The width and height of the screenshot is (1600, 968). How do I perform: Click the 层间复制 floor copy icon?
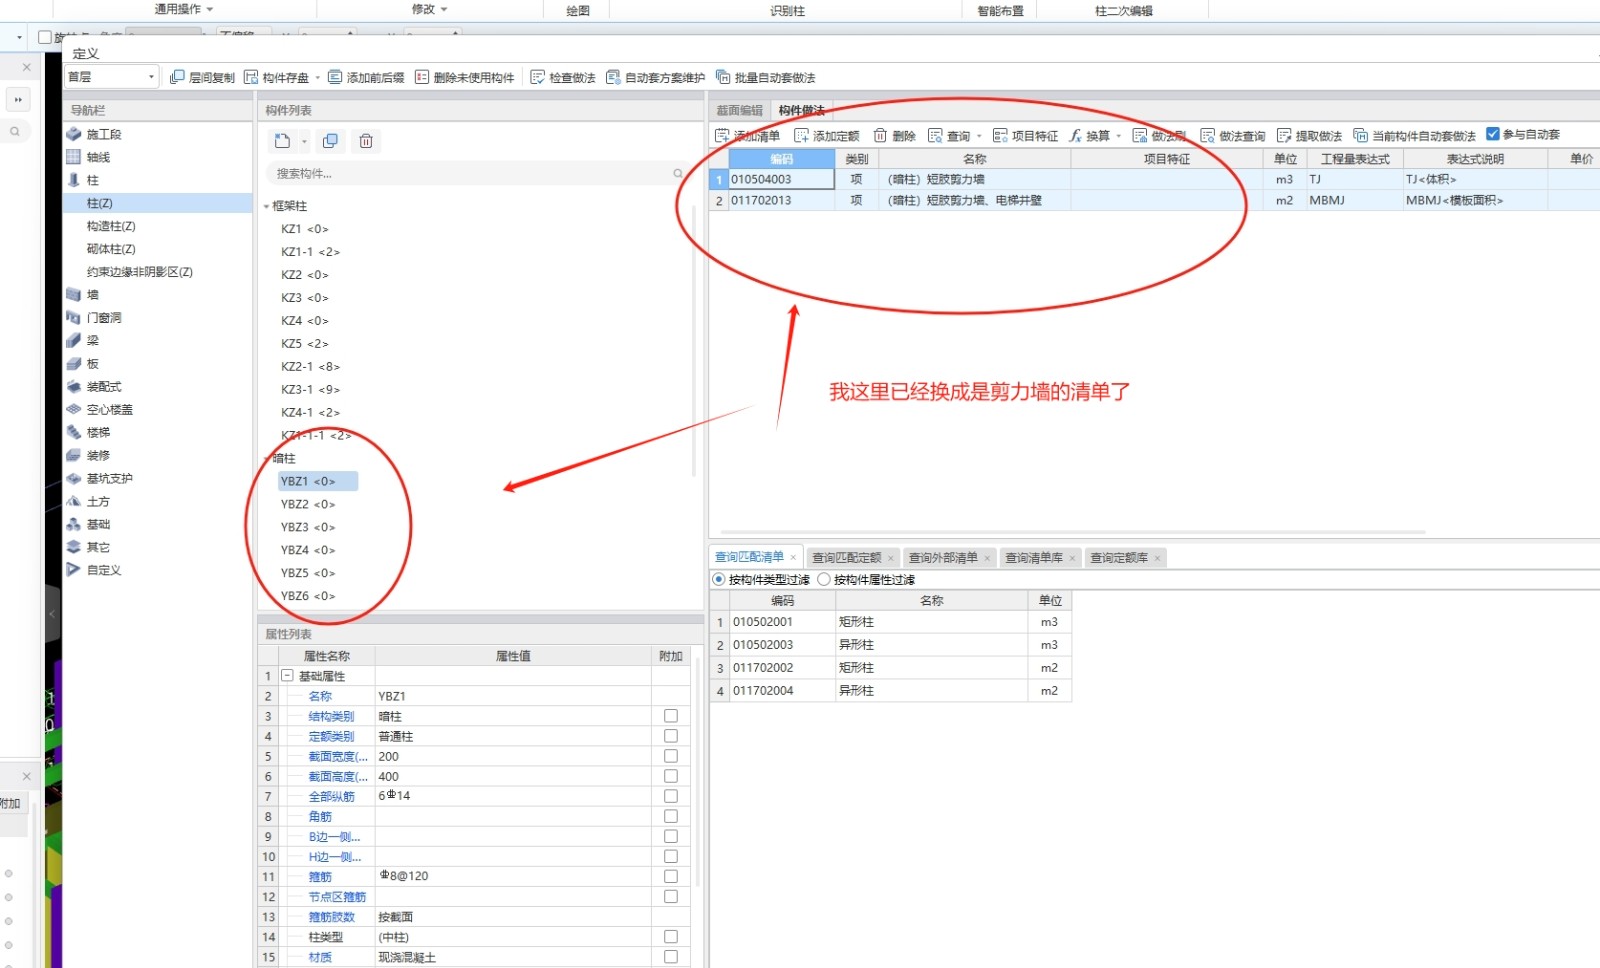click(x=177, y=77)
